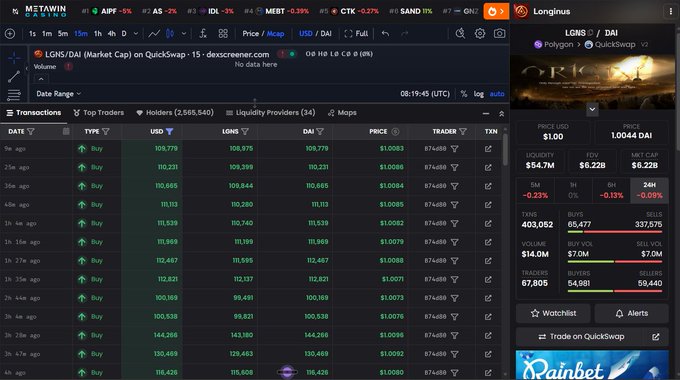This screenshot has height=380, width=680.
Task: Open the three-dot menu beside Longinus
Action: pos(670,11)
